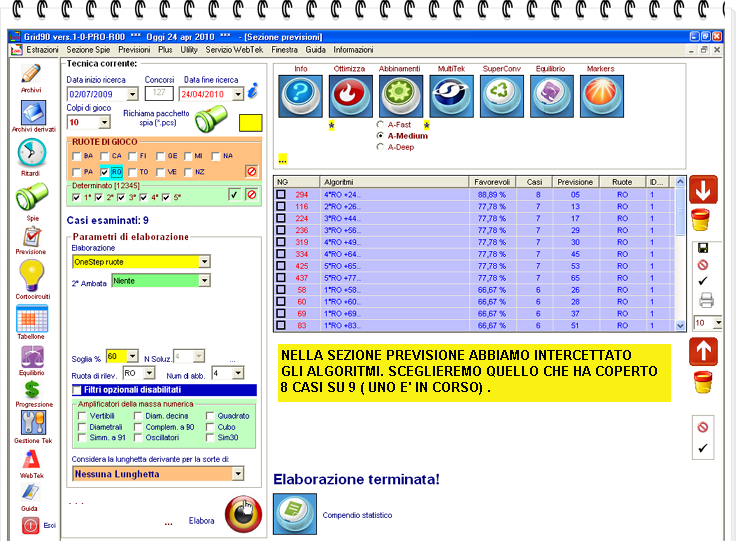This screenshot has height=541, width=736.
Task: Open the Previsione sidebar icon
Action: pyautogui.click(x=32, y=237)
